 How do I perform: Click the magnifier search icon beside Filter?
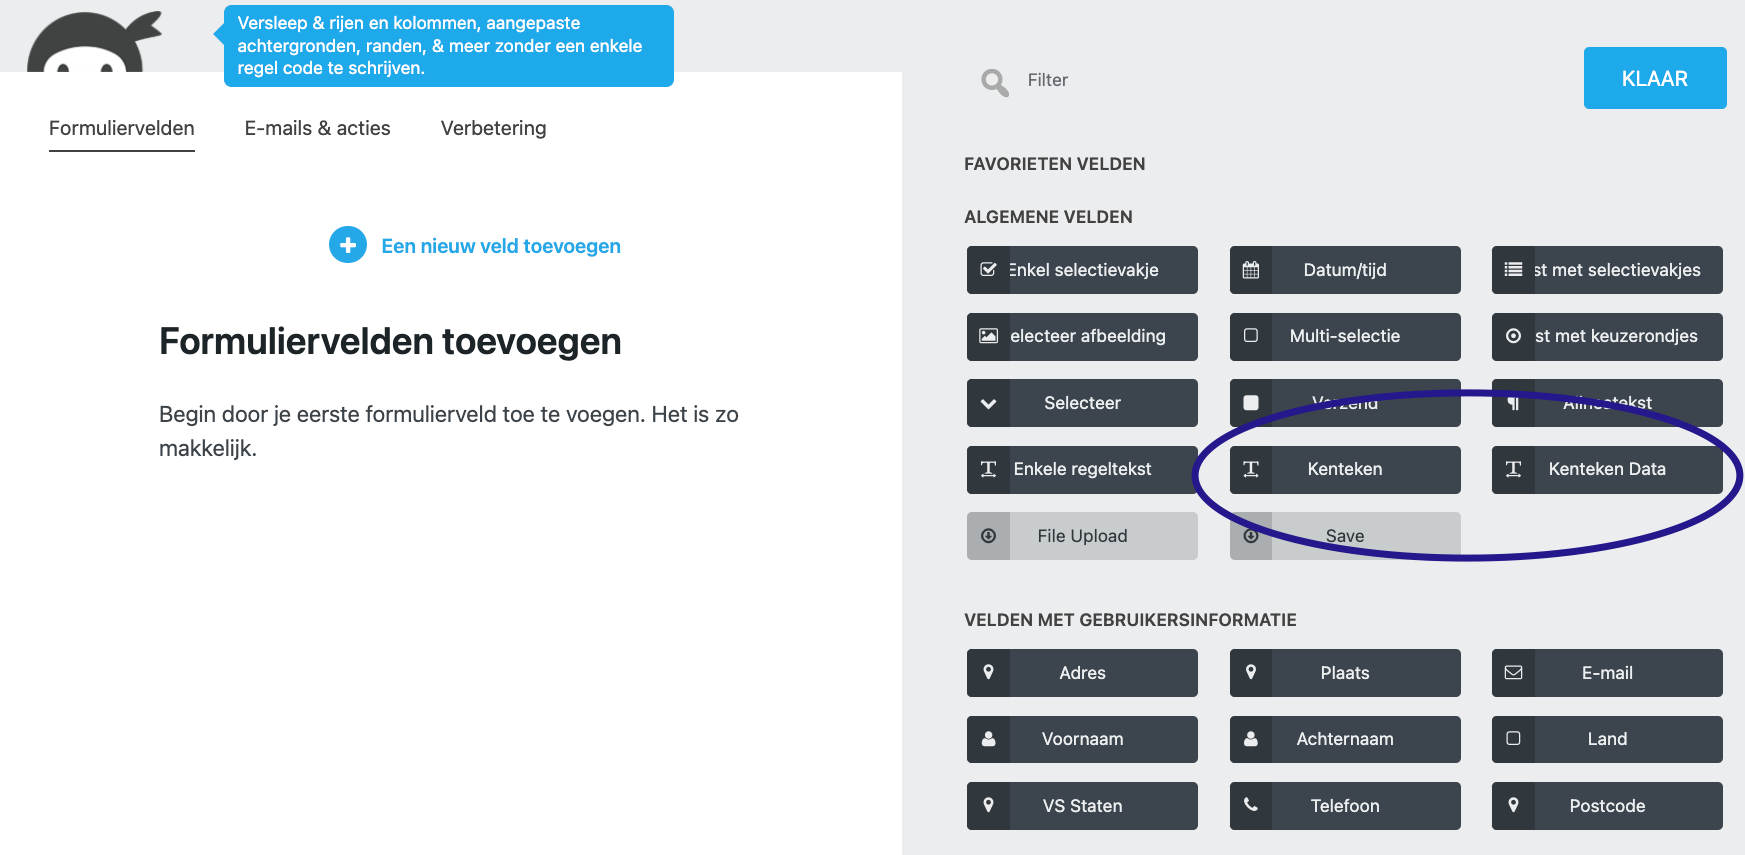(x=994, y=82)
